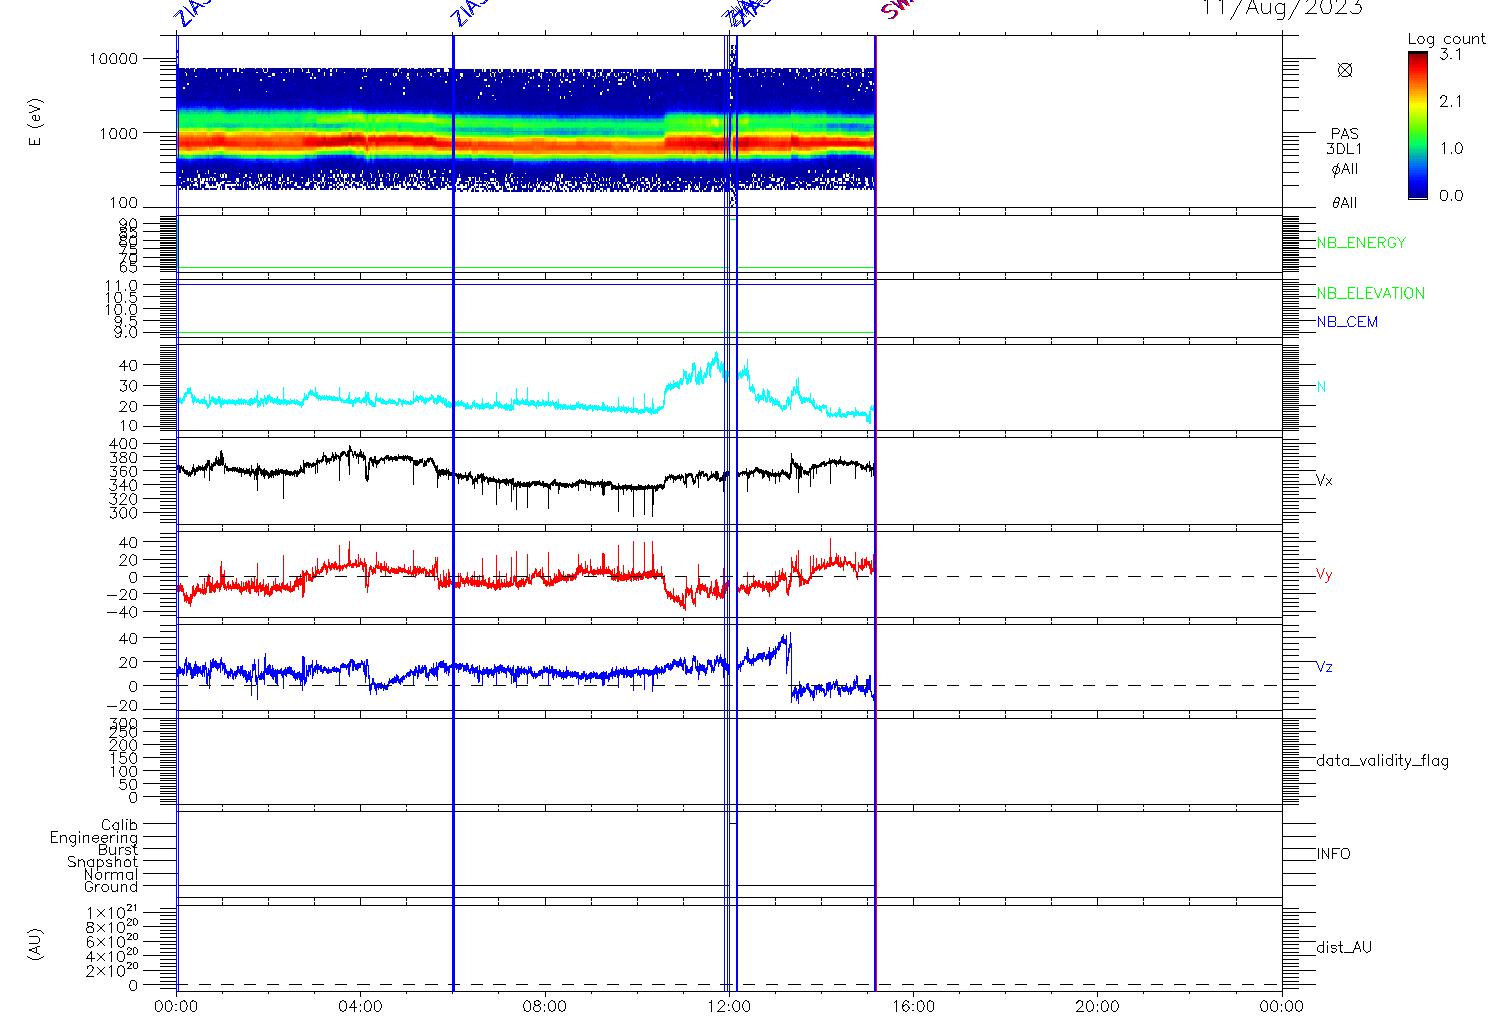Click the 12:00 time axis label
This screenshot has width=1512, height=1020.
point(729,1006)
